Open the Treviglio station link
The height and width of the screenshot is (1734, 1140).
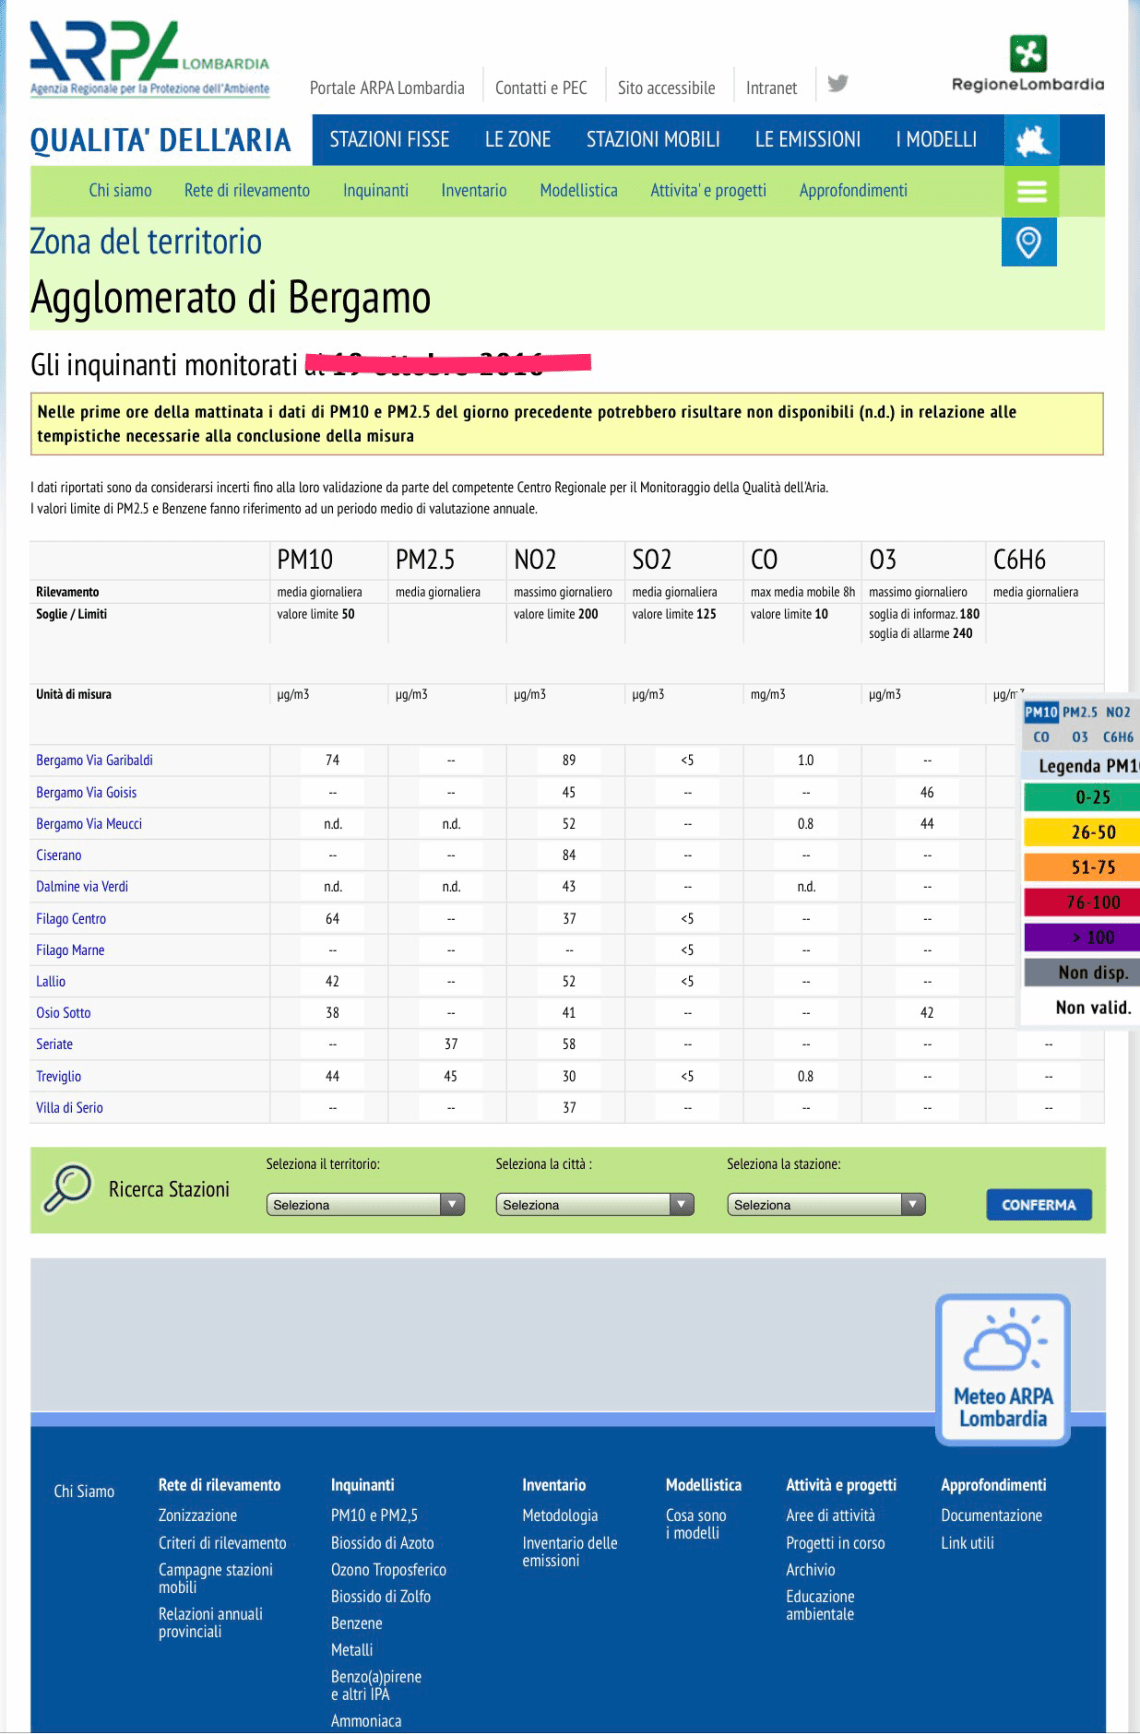59,1076
